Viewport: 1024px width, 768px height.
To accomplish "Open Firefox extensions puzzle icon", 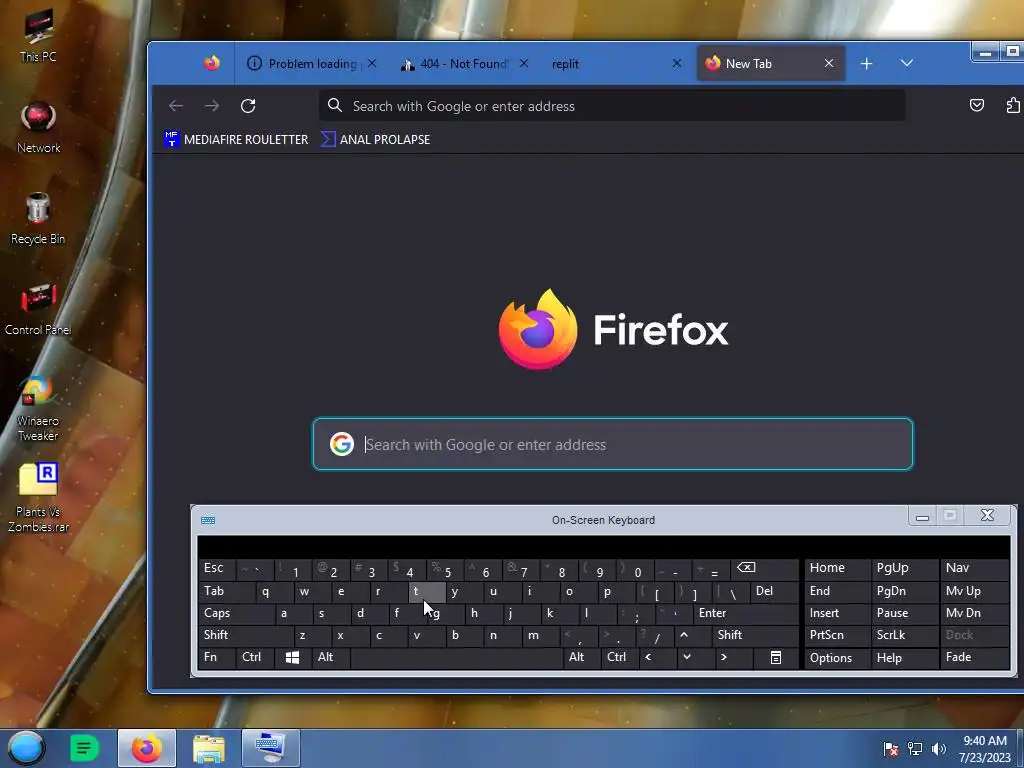I will point(1013,106).
